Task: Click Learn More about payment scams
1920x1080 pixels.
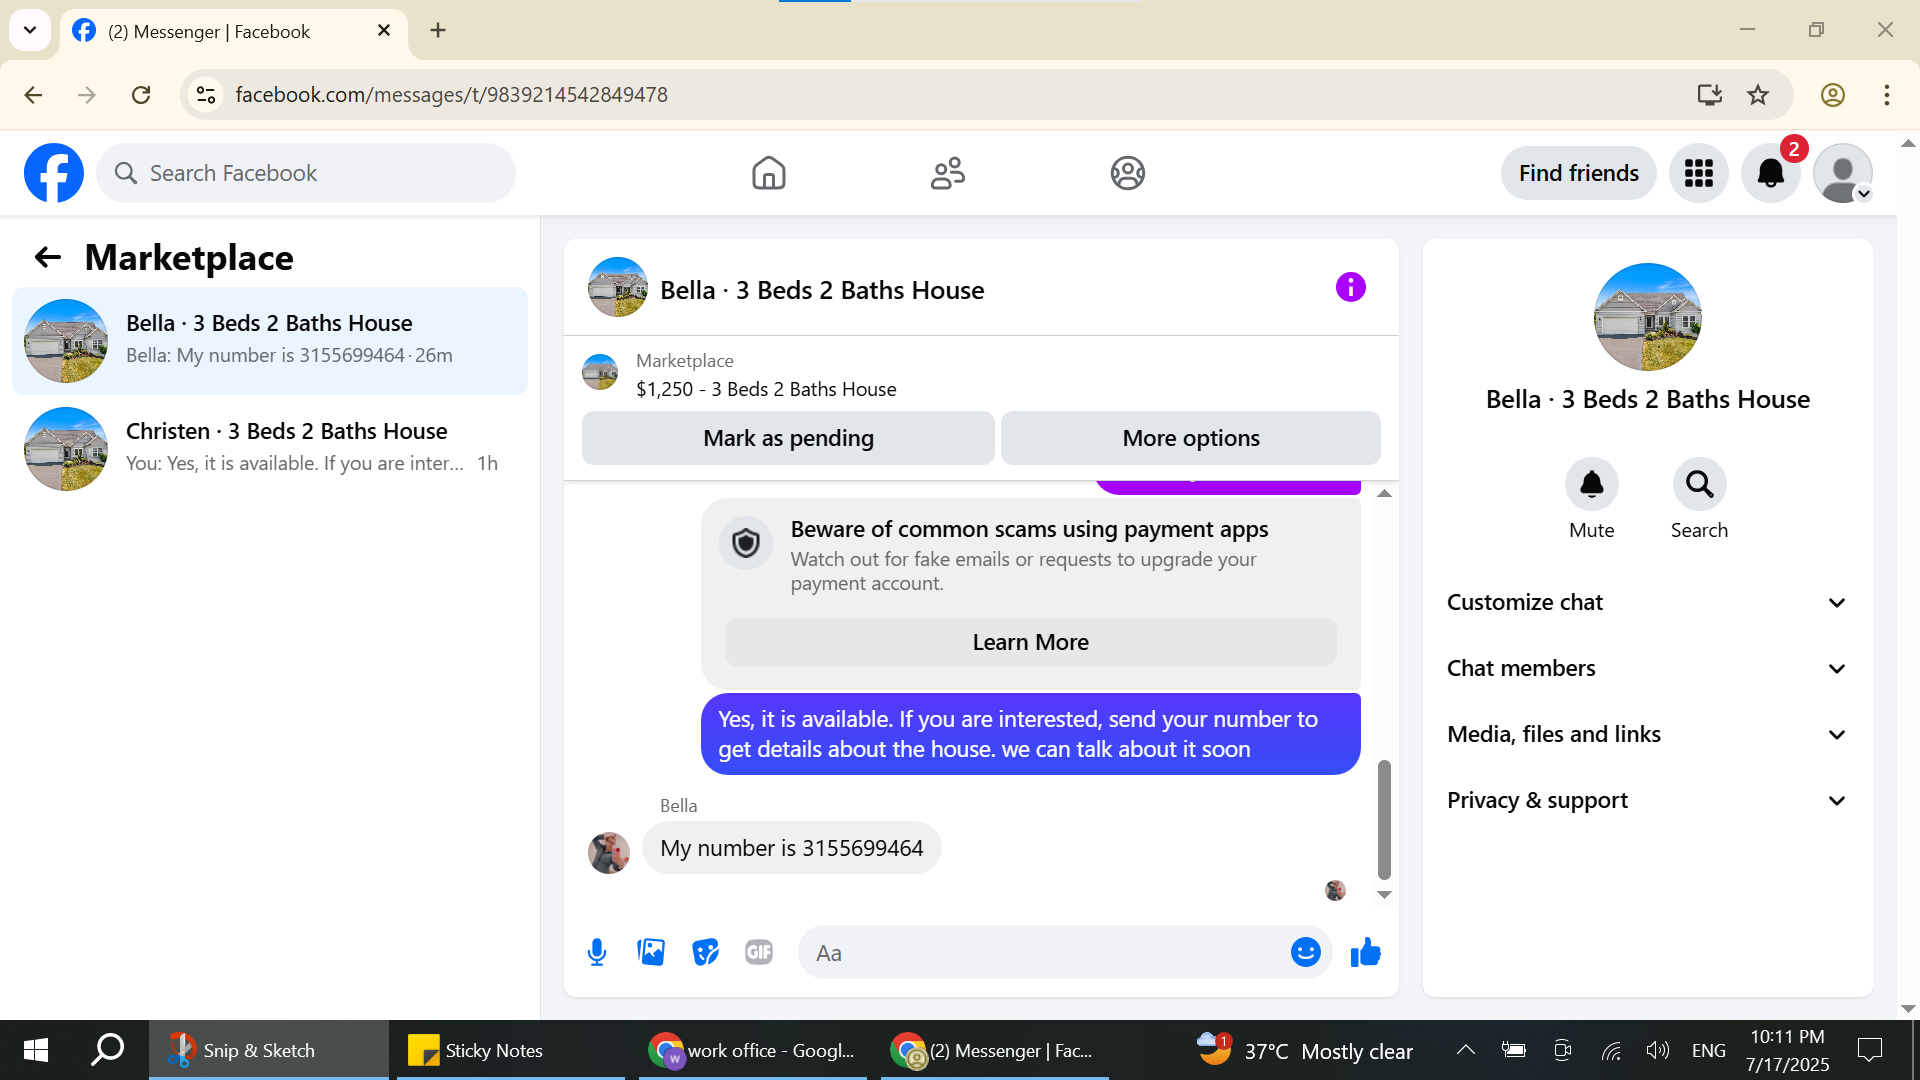Action: 1030,642
